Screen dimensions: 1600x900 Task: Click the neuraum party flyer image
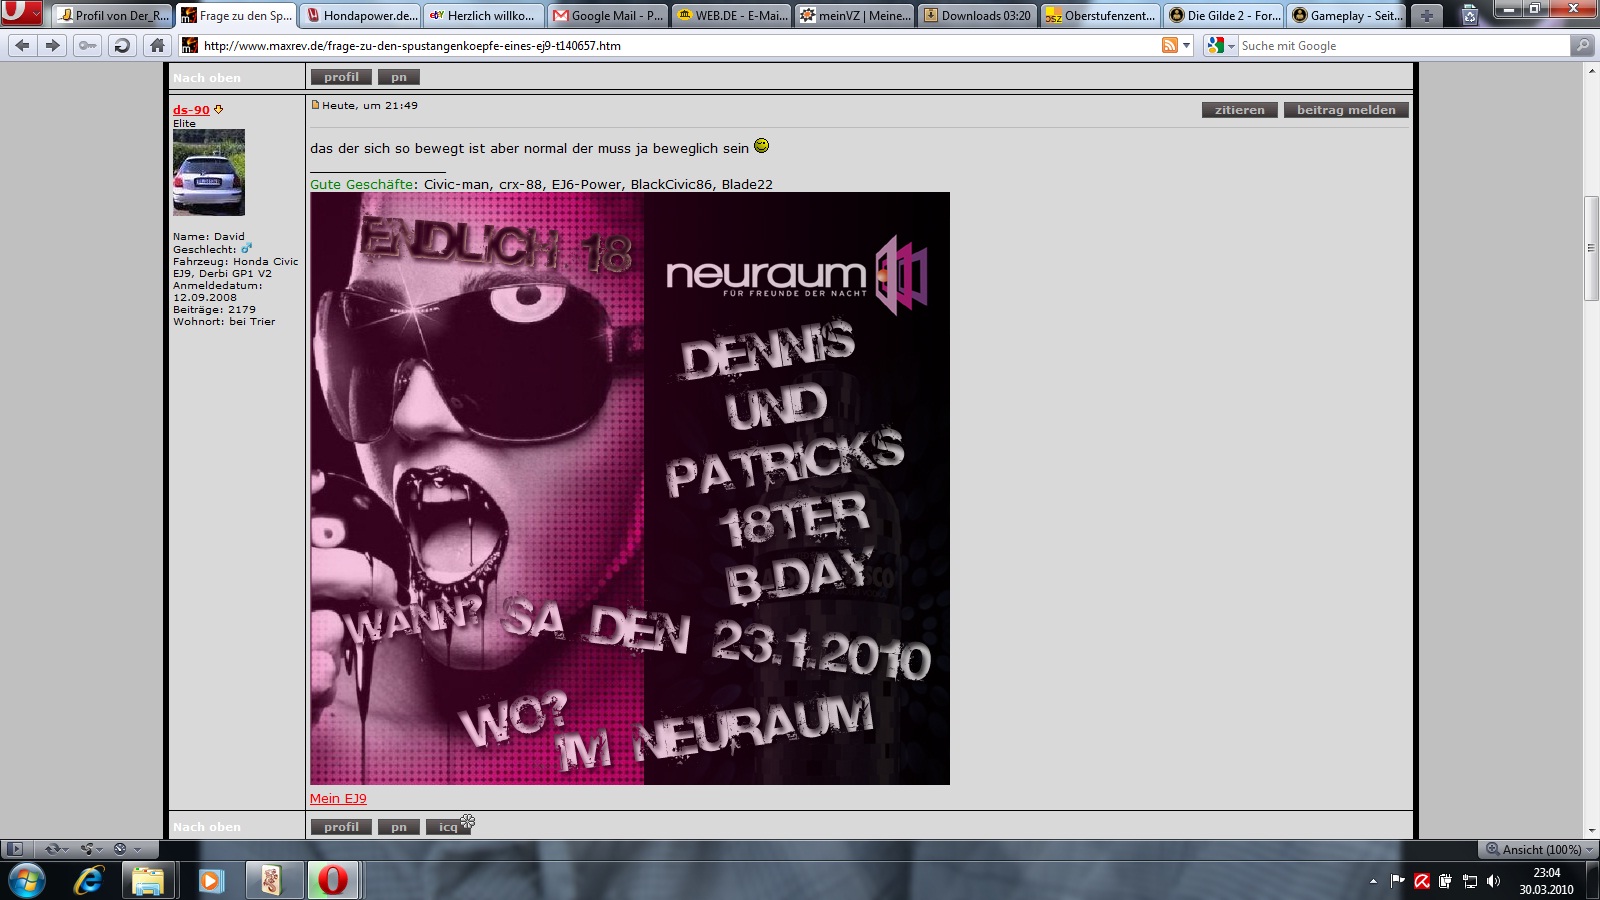click(630, 488)
